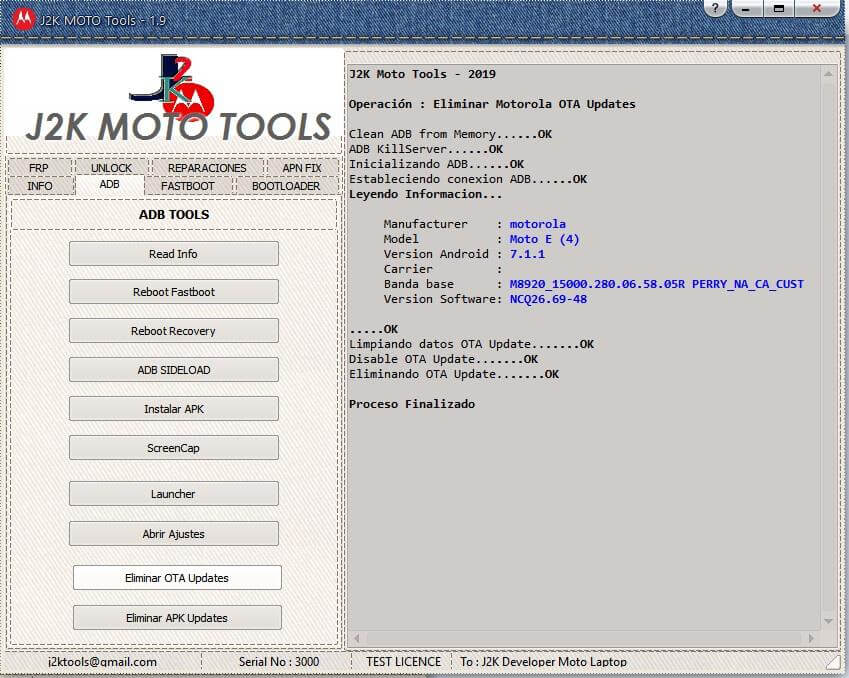Screen dimensions: 849x678
Task: Click the 'Disable OTA Update.......OK' line
Action: [x=443, y=359]
